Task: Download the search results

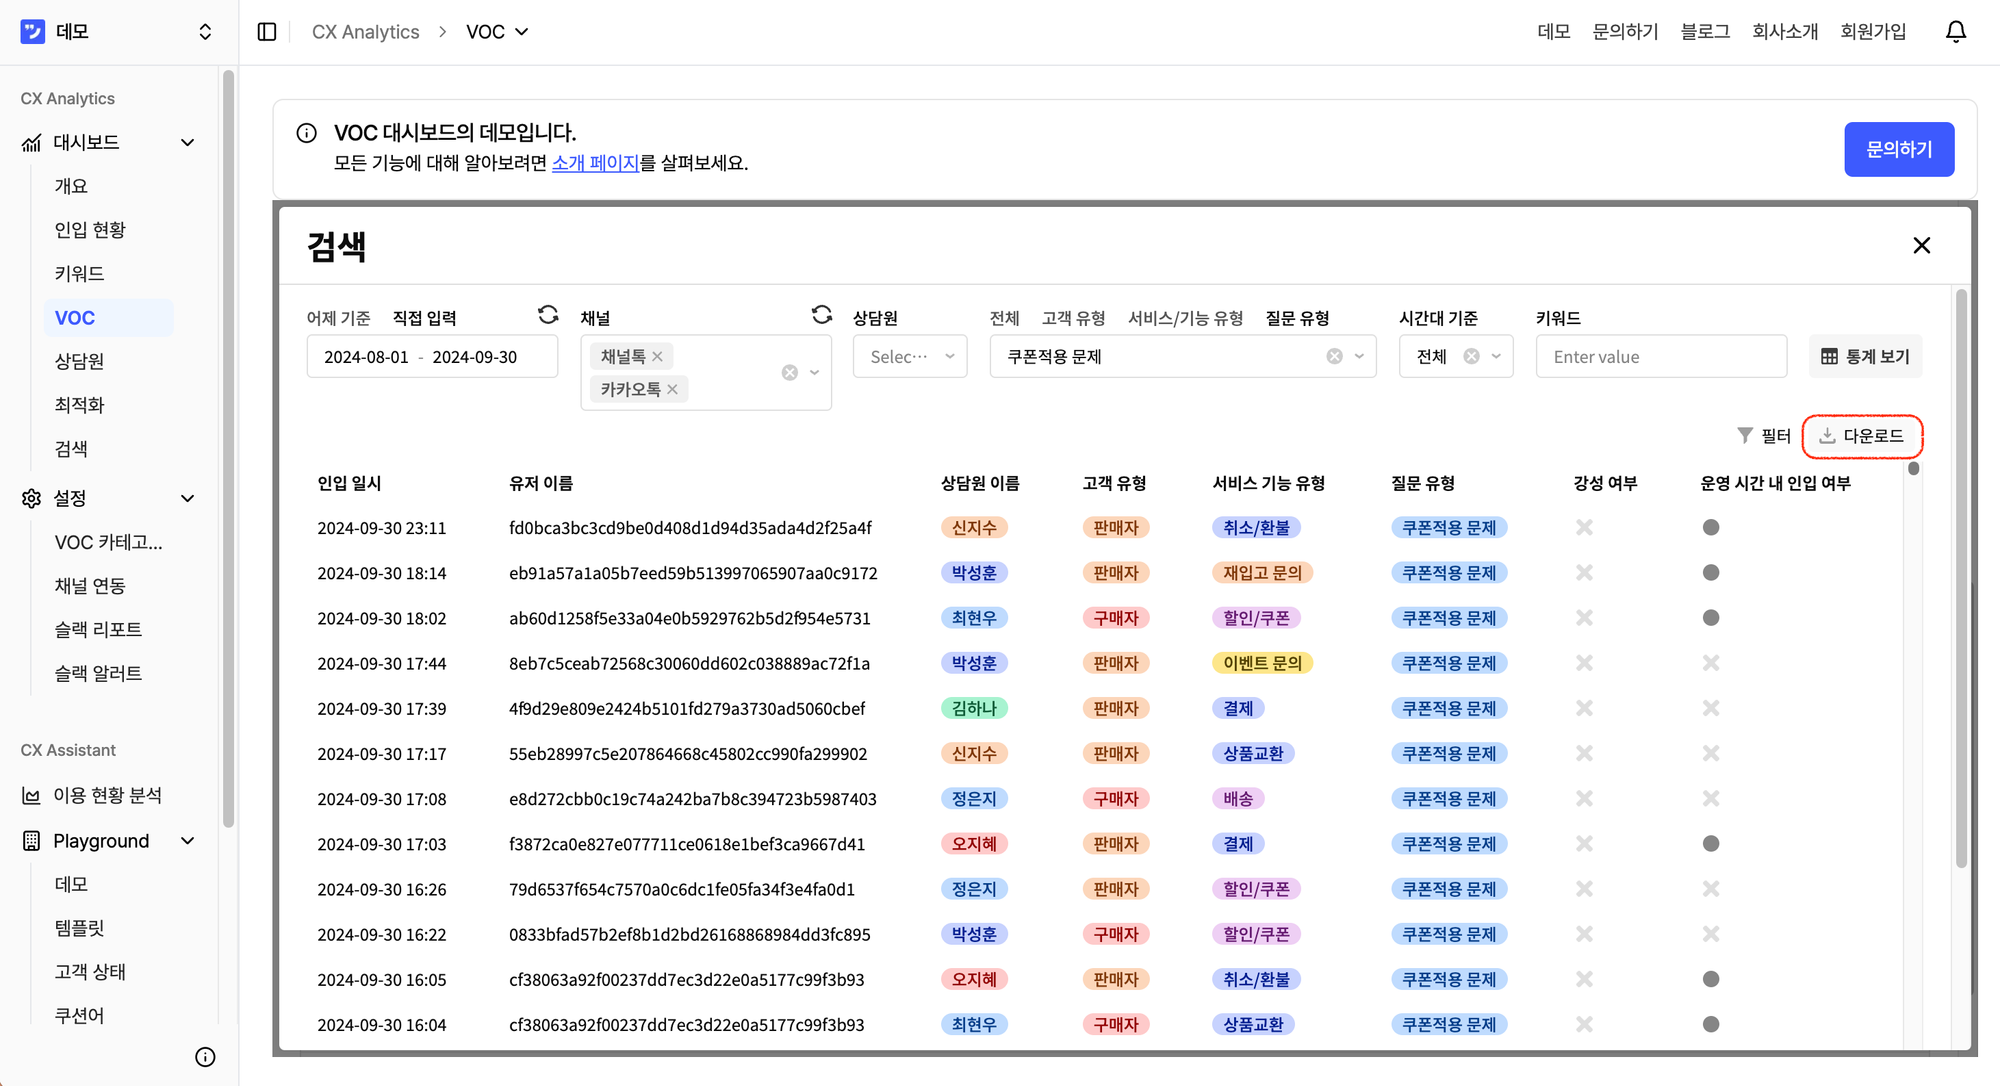Action: point(1862,436)
